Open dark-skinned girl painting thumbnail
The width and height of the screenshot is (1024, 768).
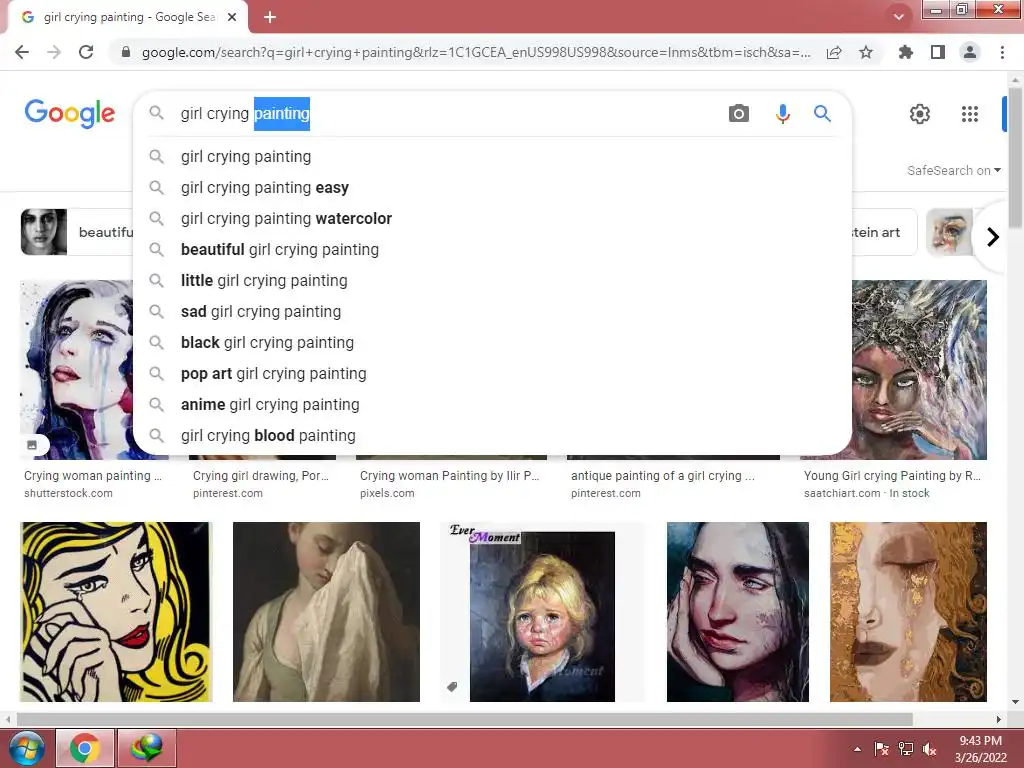920,370
